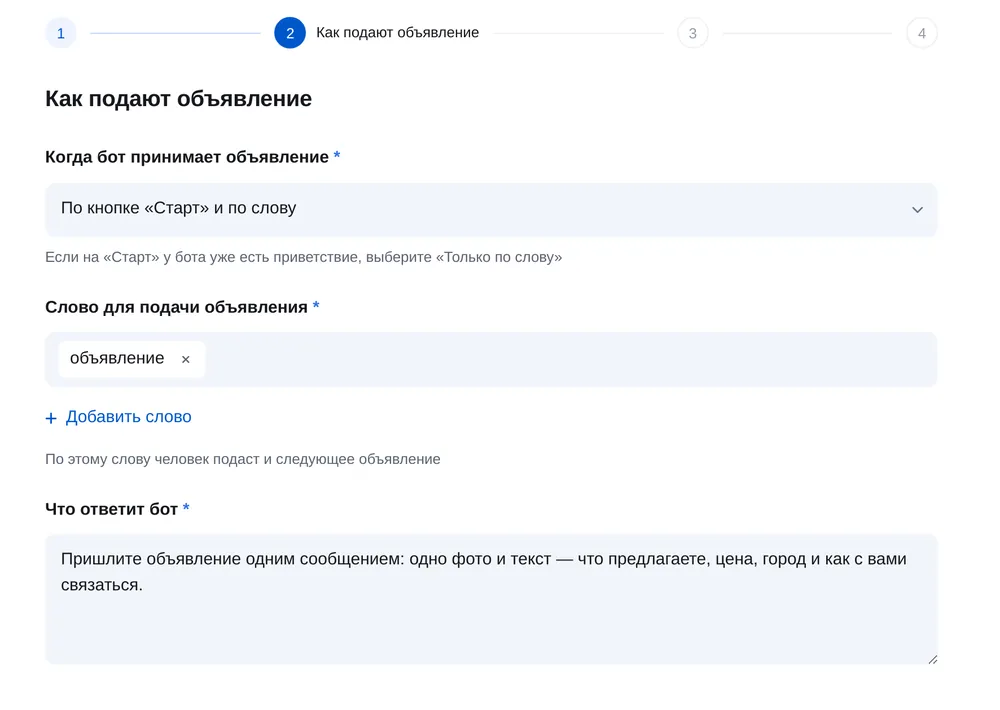Click the page heading «Как подают объявление»
The height and width of the screenshot is (710, 1000).
[x=179, y=99]
